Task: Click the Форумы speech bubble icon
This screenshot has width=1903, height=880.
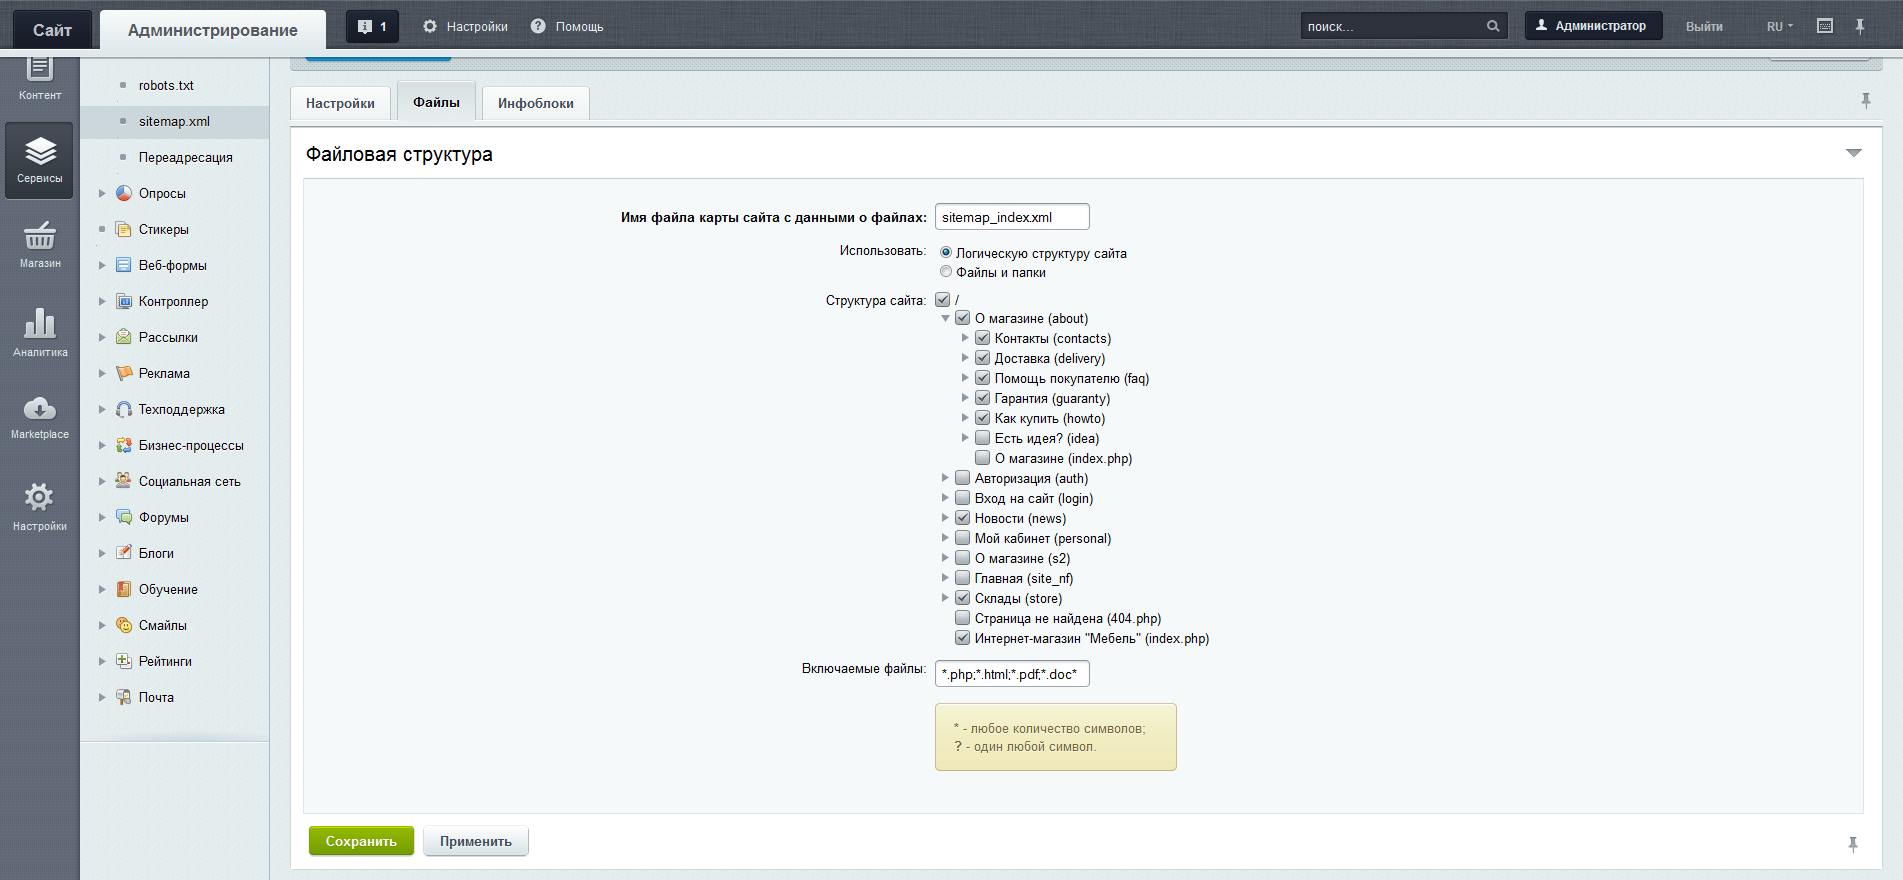Action: pos(124,517)
